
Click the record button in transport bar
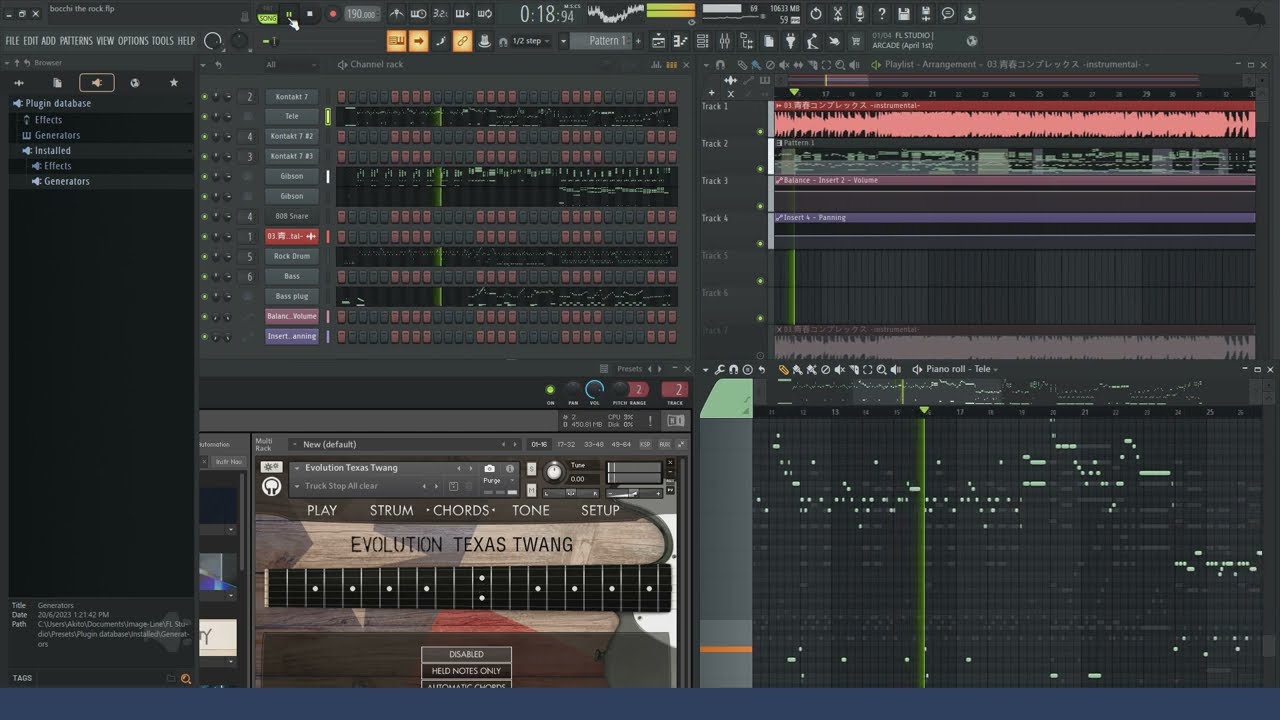pyautogui.click(x=333, y=14)
